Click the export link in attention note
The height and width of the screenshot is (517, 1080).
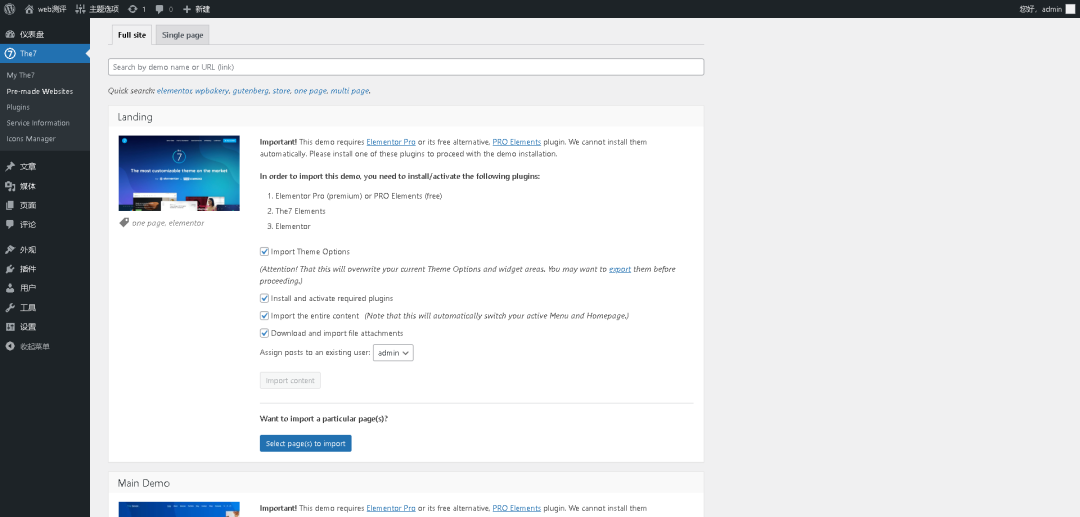[x=620, y=269]
